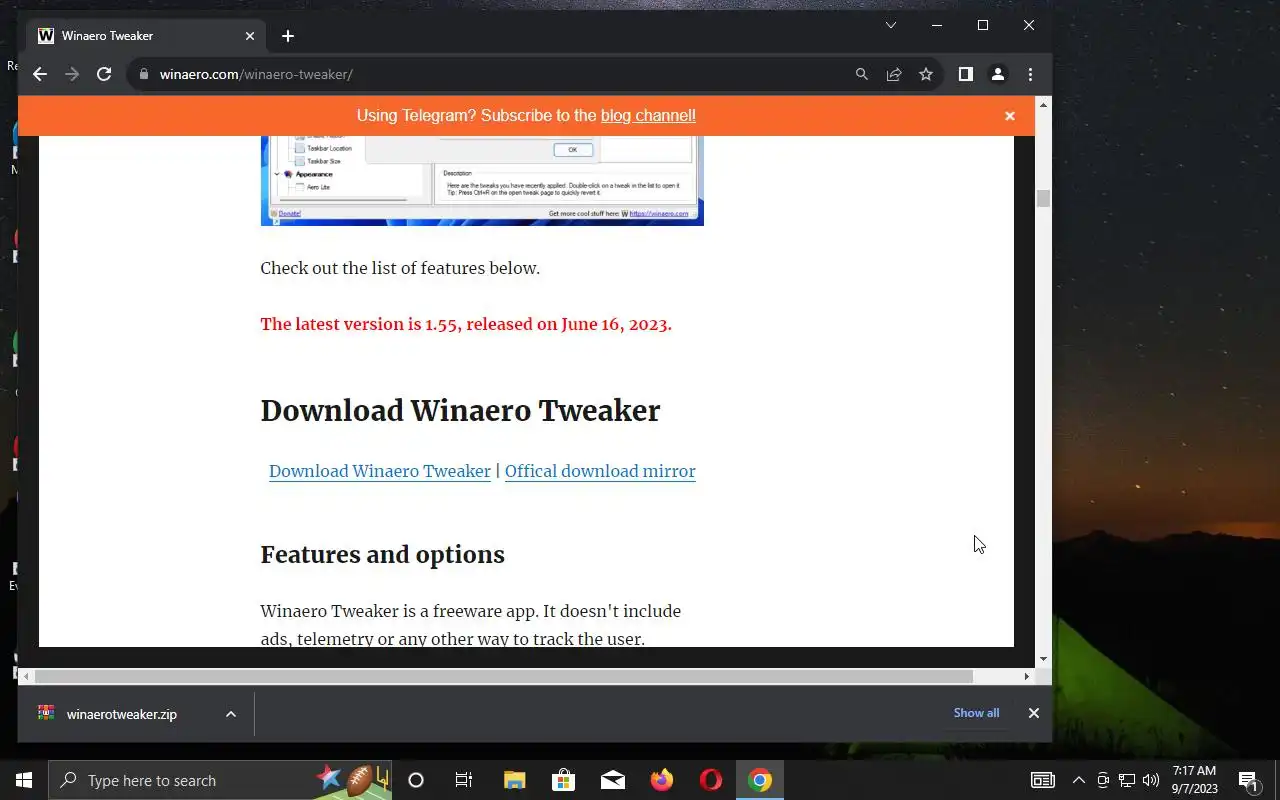This screenshot has width=1280, height=800.
Task: Open File Explorer from taskbar
Action: (x=514, y=780)
